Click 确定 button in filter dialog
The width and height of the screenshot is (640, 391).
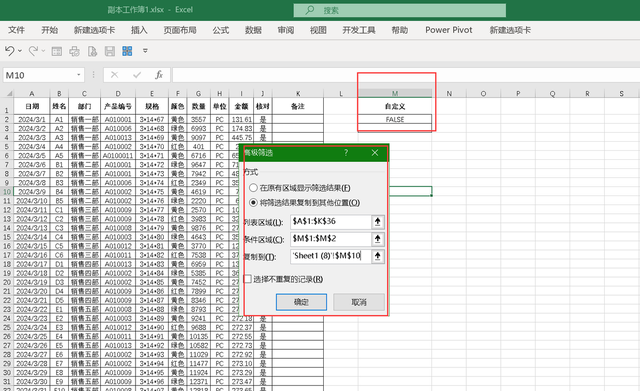[x=301, y=302]
